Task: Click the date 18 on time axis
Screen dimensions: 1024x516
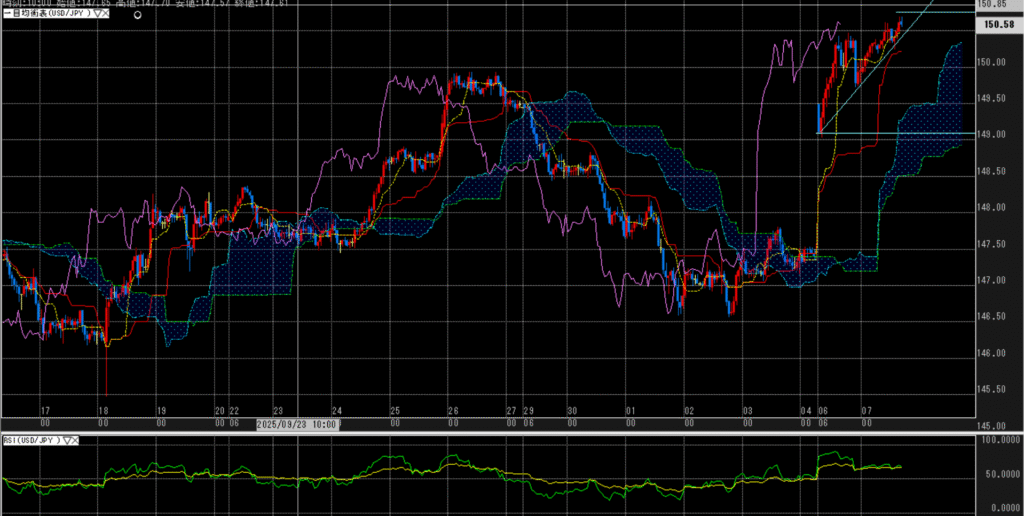Action: tap(103, 411)
